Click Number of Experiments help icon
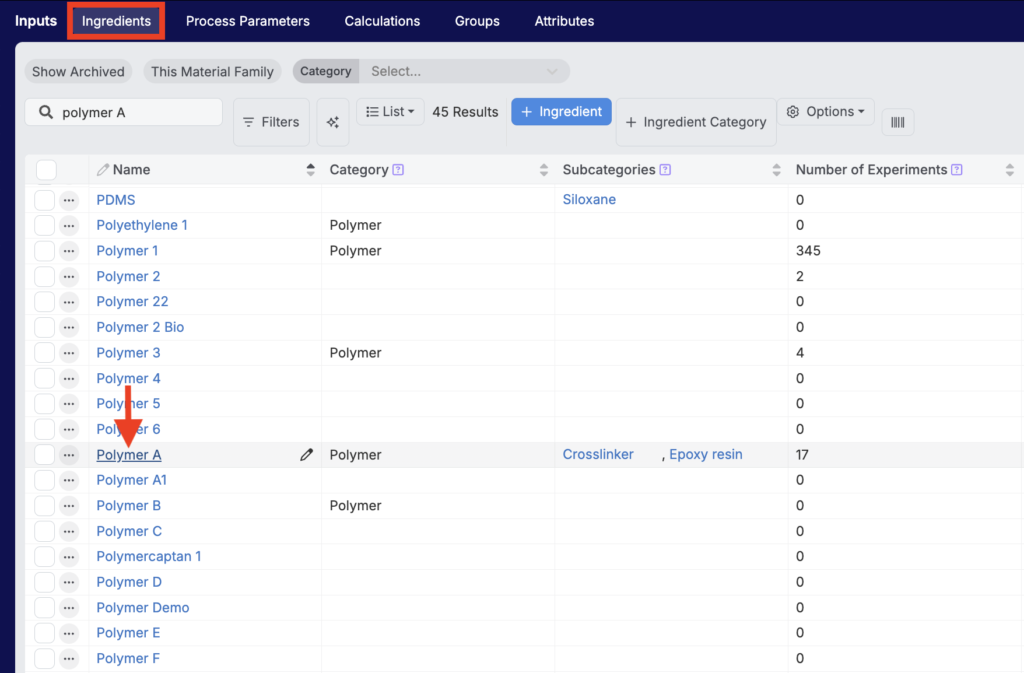1024x673 pixels. (957, 170)
